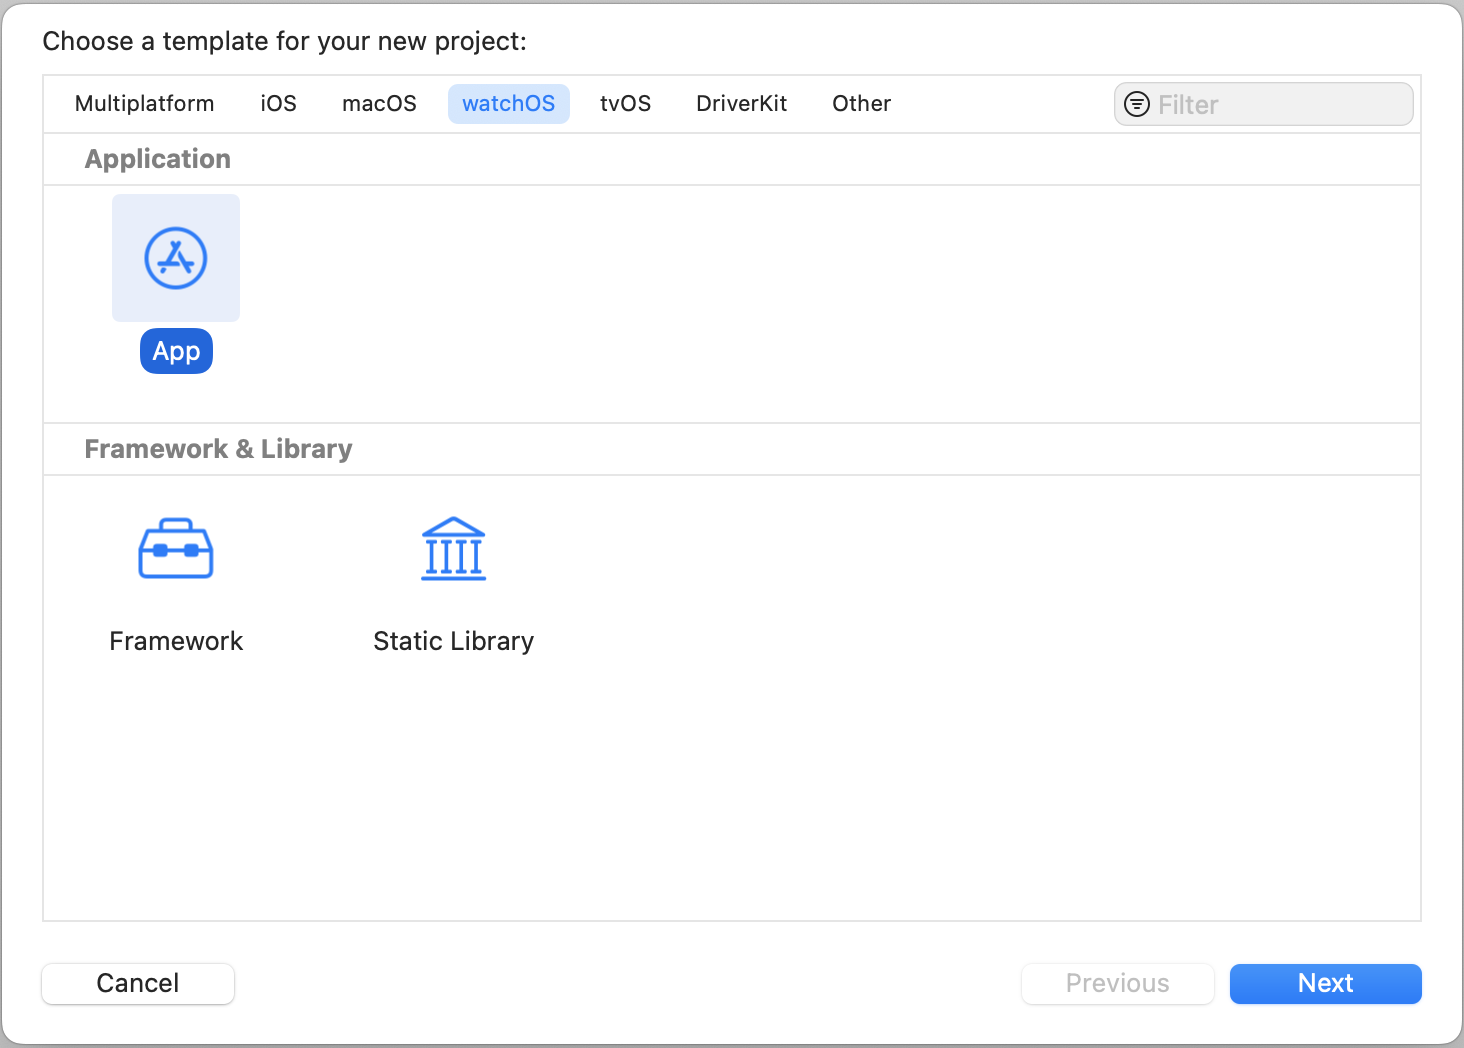Click the Framework template label
Screen dimensions: 1464x1048
pos(176,641)
